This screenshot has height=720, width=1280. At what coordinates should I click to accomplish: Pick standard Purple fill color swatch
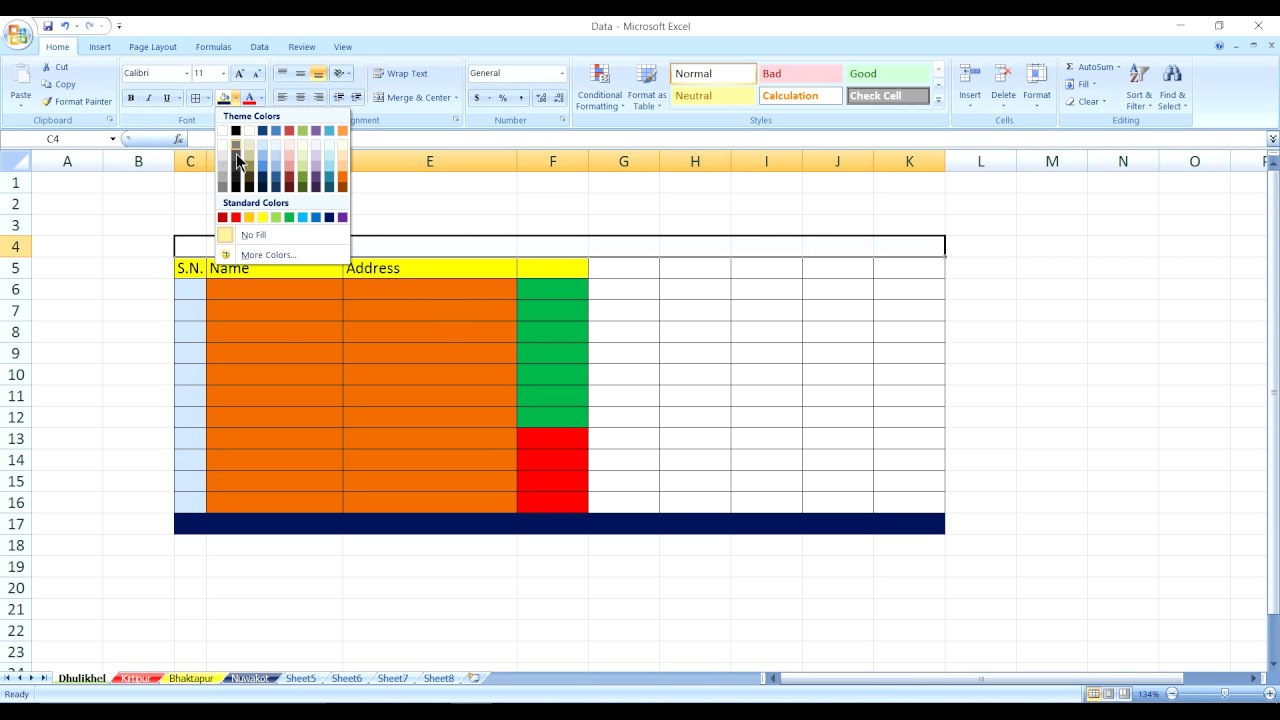pos(342,217)
